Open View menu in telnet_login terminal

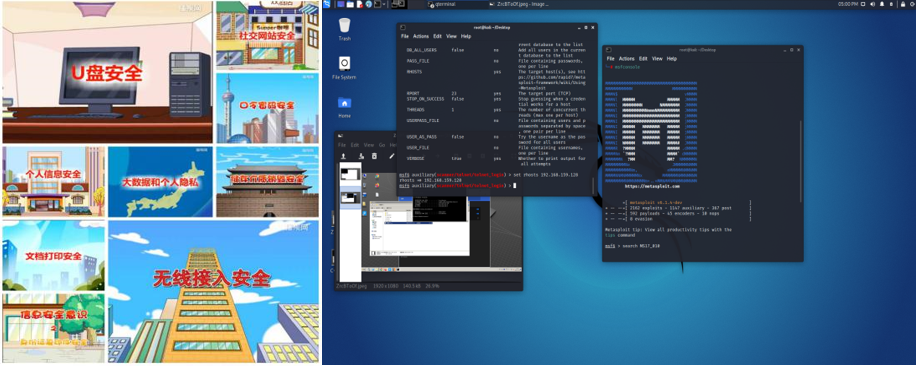(452, 36)
